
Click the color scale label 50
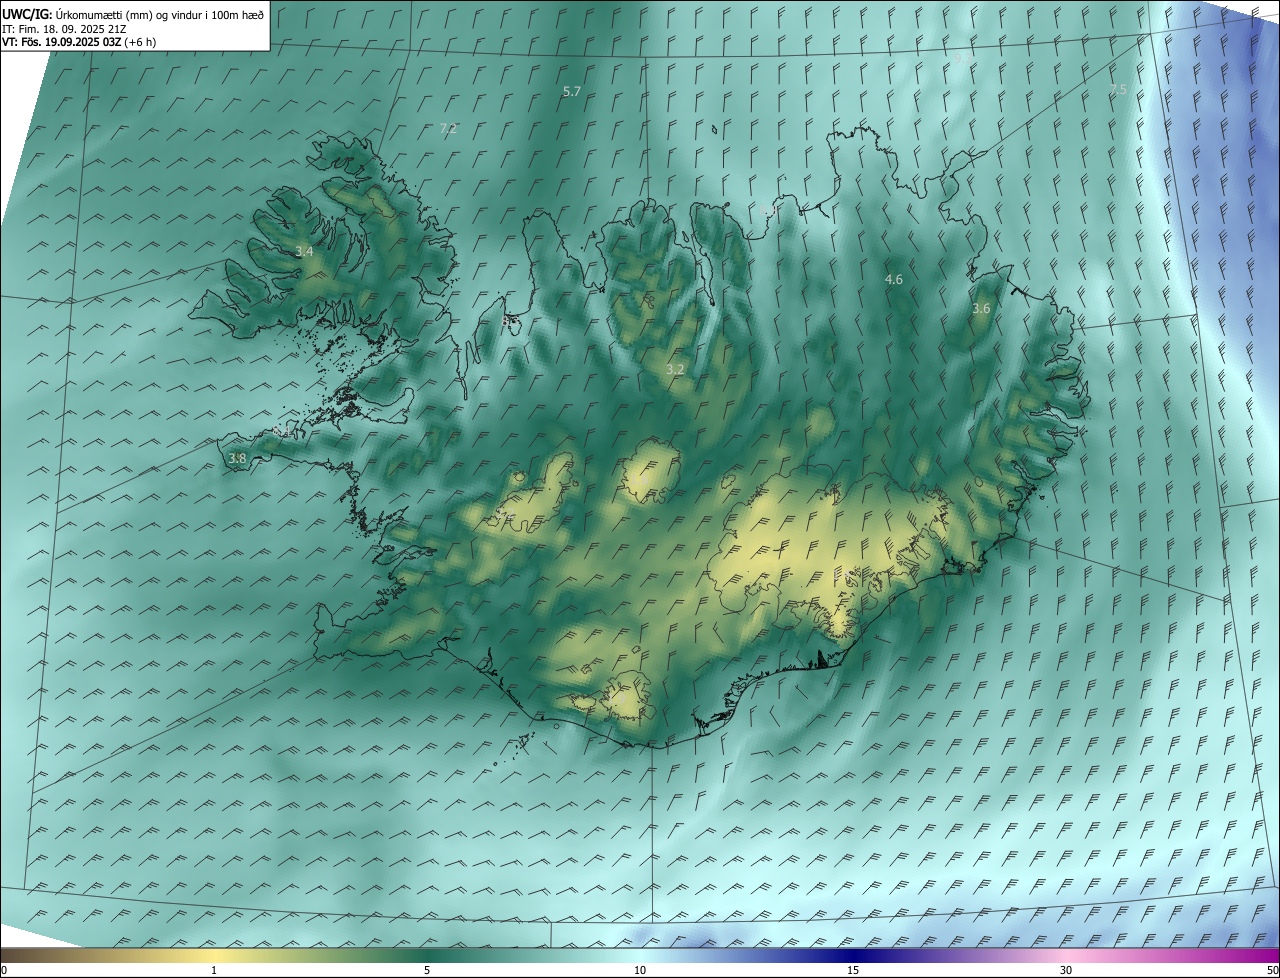[1272, 970]
